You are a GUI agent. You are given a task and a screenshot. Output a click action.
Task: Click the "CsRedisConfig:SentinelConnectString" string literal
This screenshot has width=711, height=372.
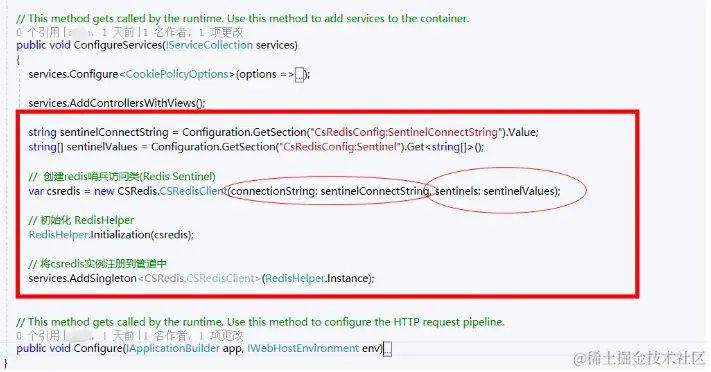coord(406,132)
